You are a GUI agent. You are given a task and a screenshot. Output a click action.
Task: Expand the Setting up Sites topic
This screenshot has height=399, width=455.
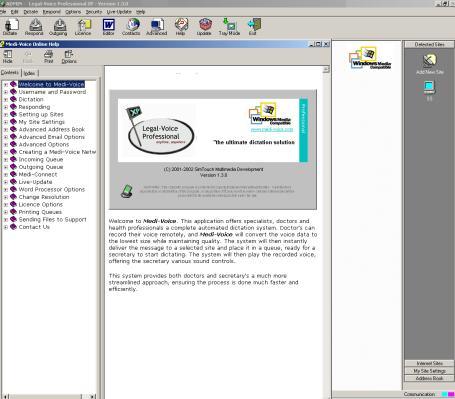(x=5, y=115)
